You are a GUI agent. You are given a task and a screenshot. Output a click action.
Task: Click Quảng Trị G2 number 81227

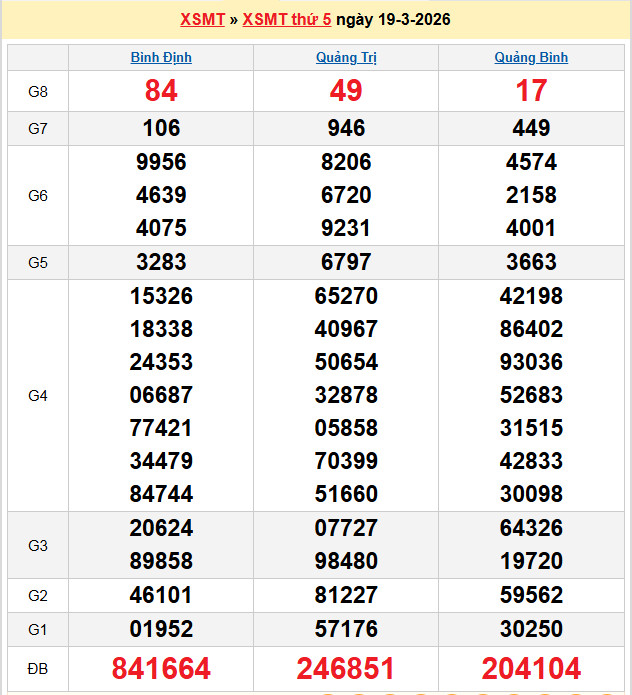[x=346, y=596]
